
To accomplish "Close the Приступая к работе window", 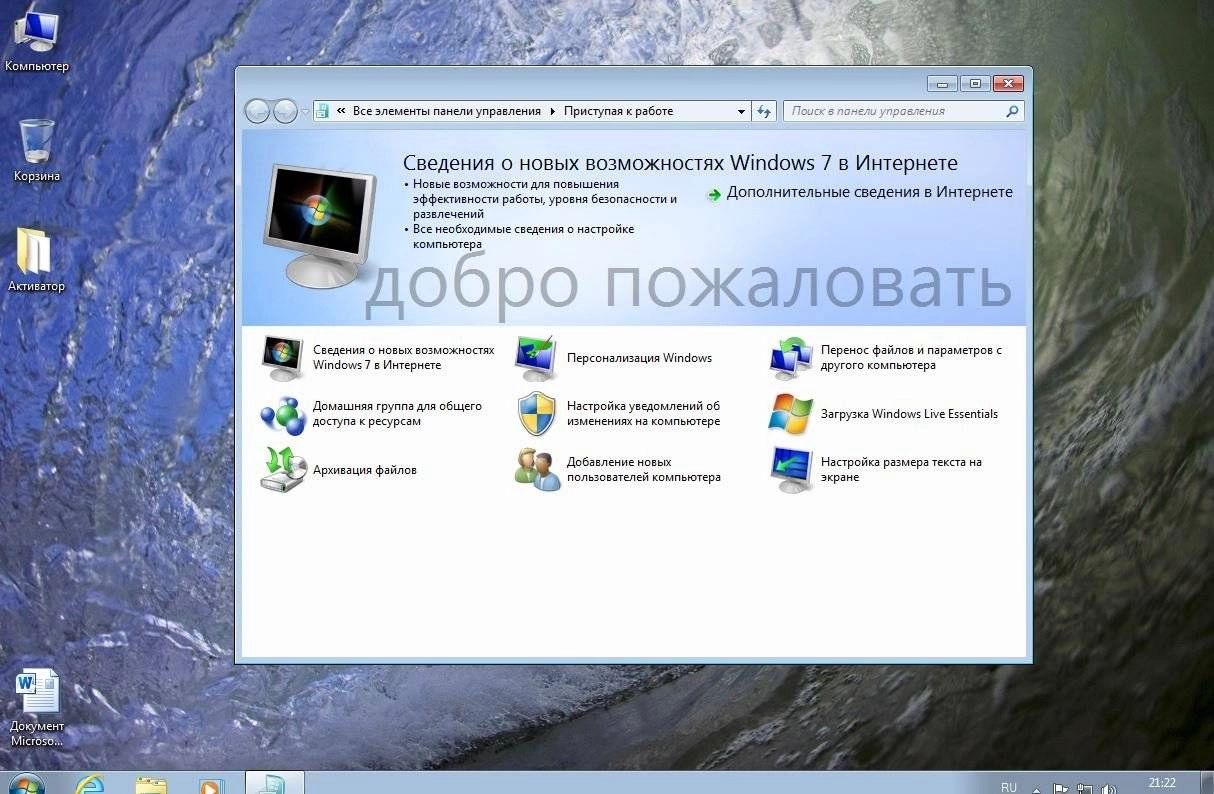I will coord(1008,84).
